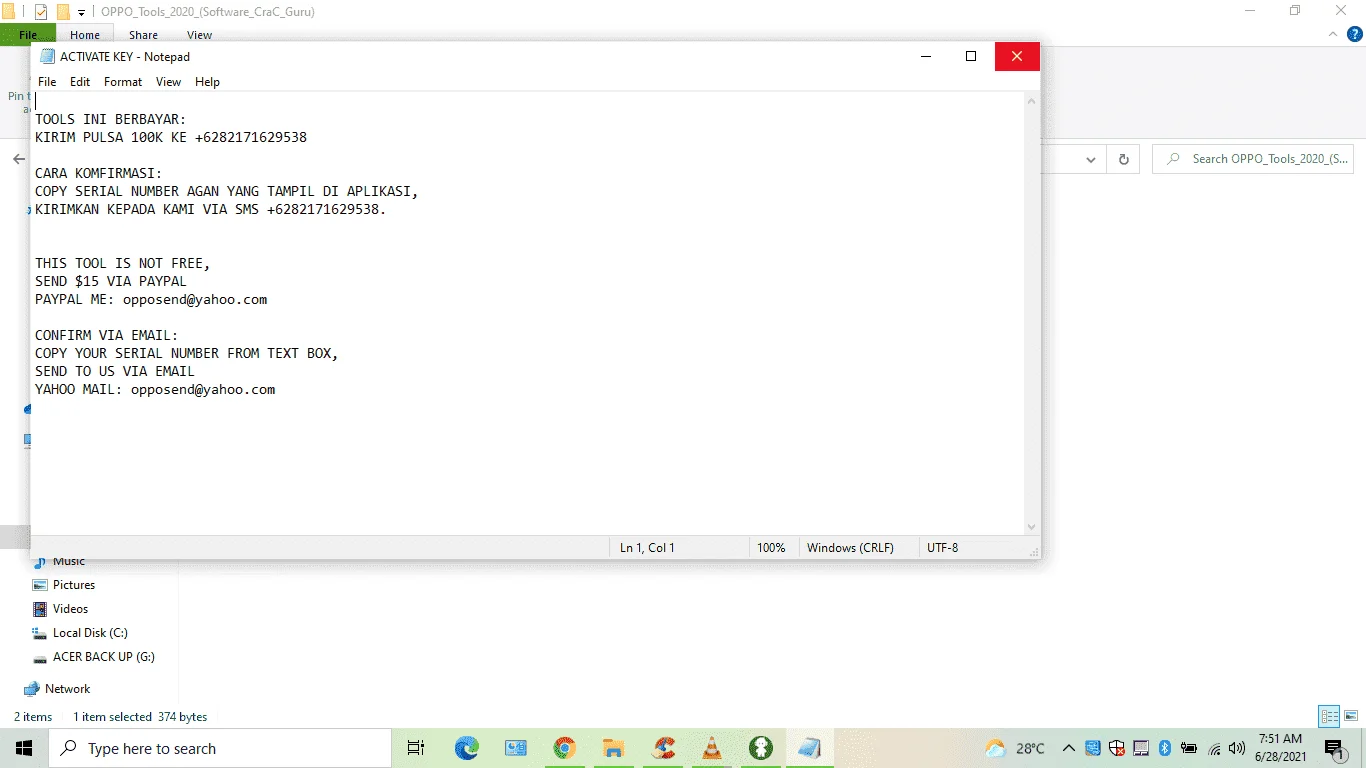Click Notepad scrollbar up arrow

1032,101
